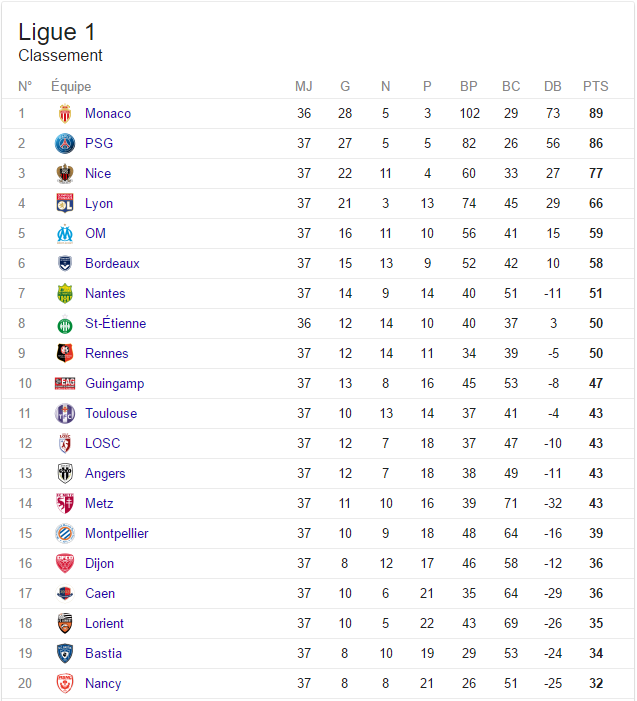Open the Dijon team page link

pos(99,563)
